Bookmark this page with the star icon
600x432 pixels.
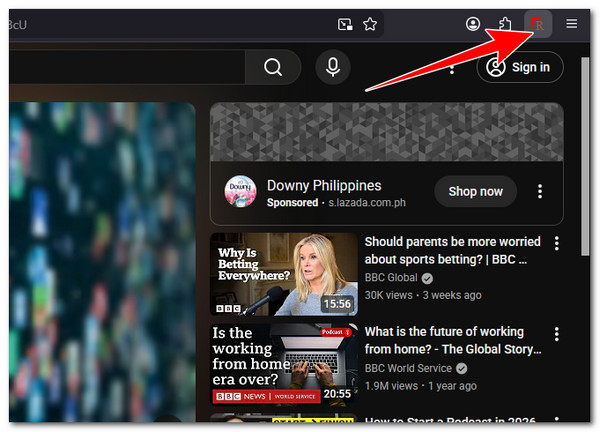(x=370, y=24)
